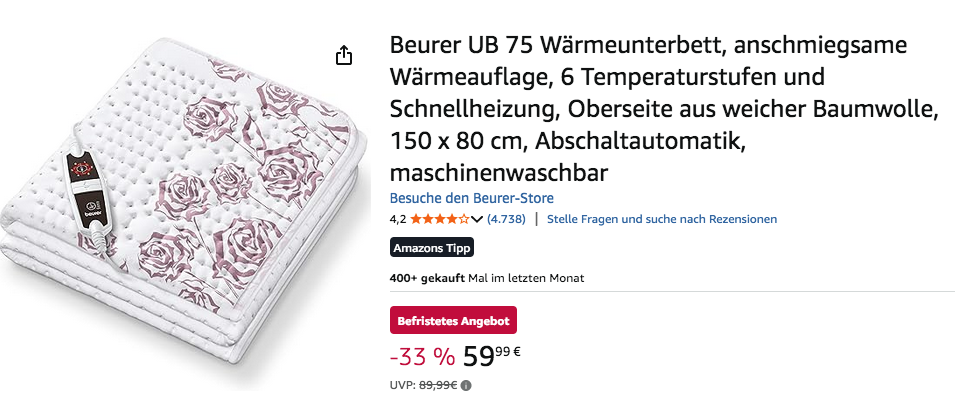Click the crossed-out 89,99€ UVP price

click(438, 385)
